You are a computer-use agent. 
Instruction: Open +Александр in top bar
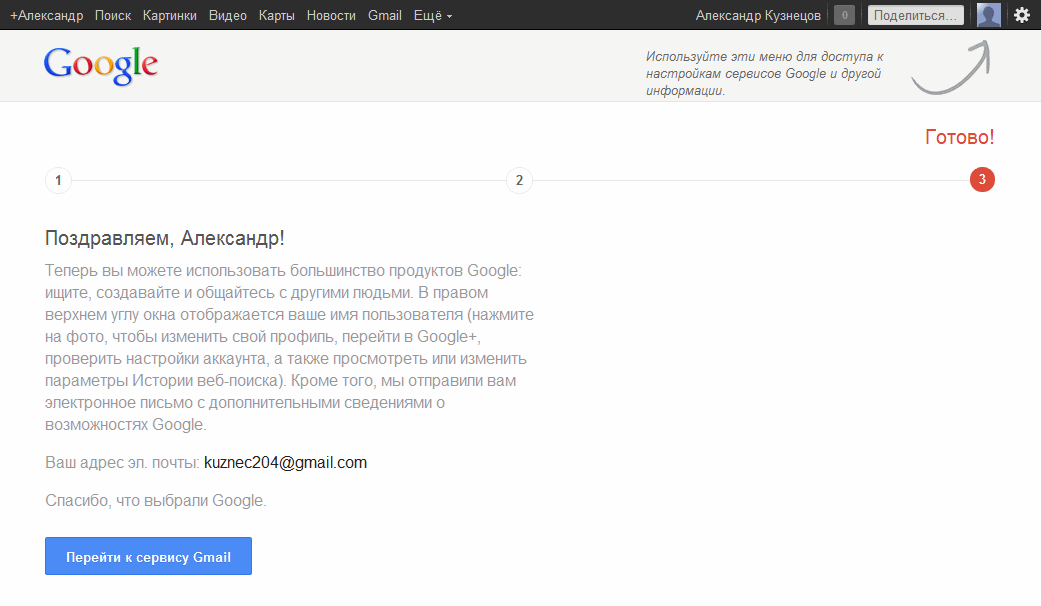pos(46,15)
